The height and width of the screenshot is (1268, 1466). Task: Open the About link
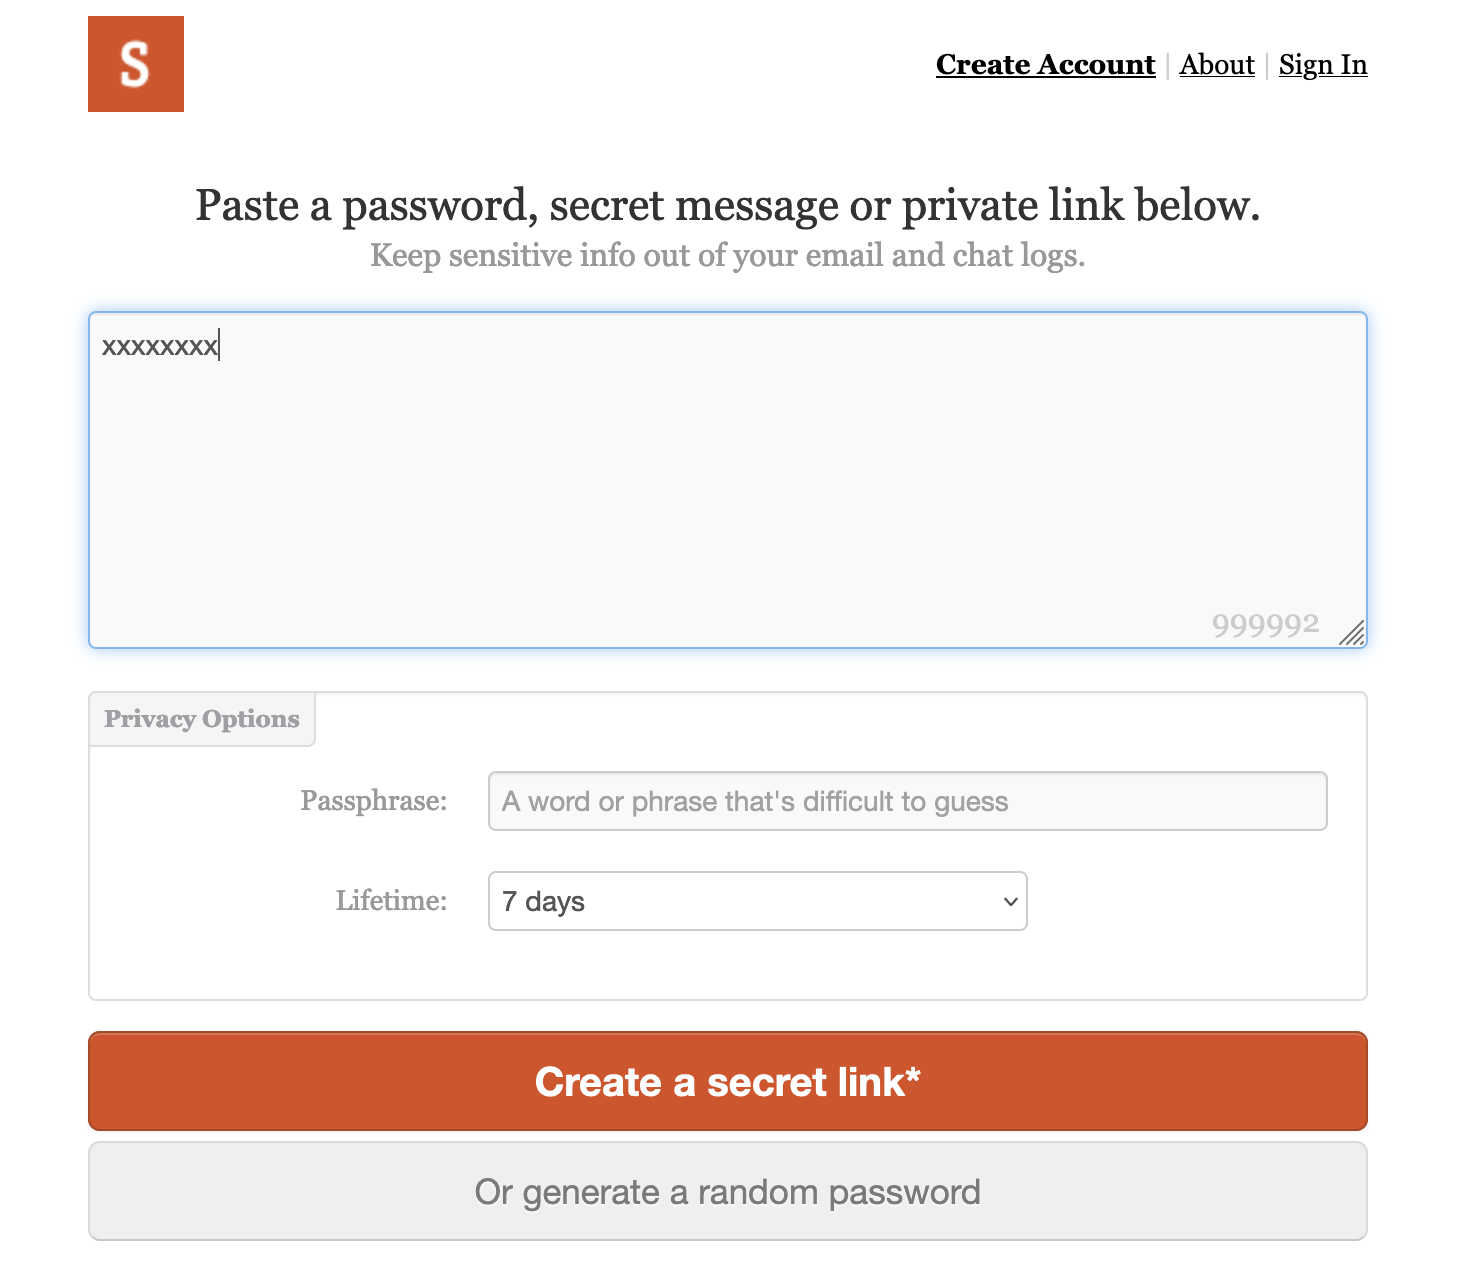1217,65
